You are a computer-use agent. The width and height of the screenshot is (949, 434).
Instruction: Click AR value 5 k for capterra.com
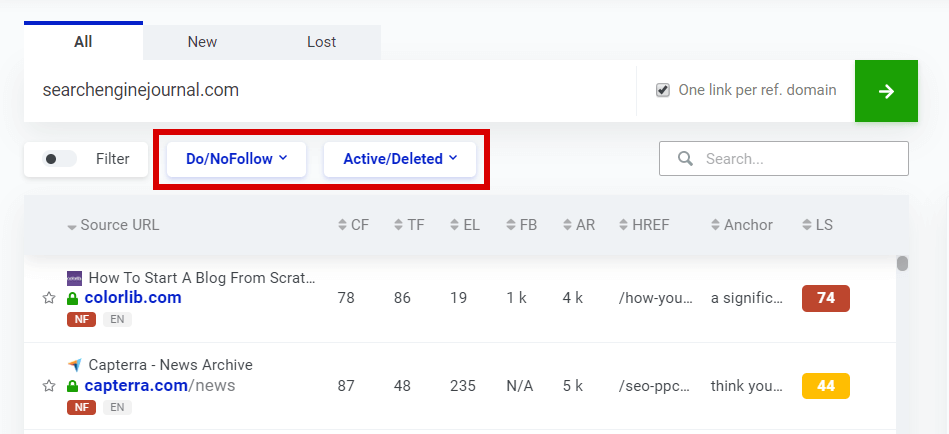[573, 386]
